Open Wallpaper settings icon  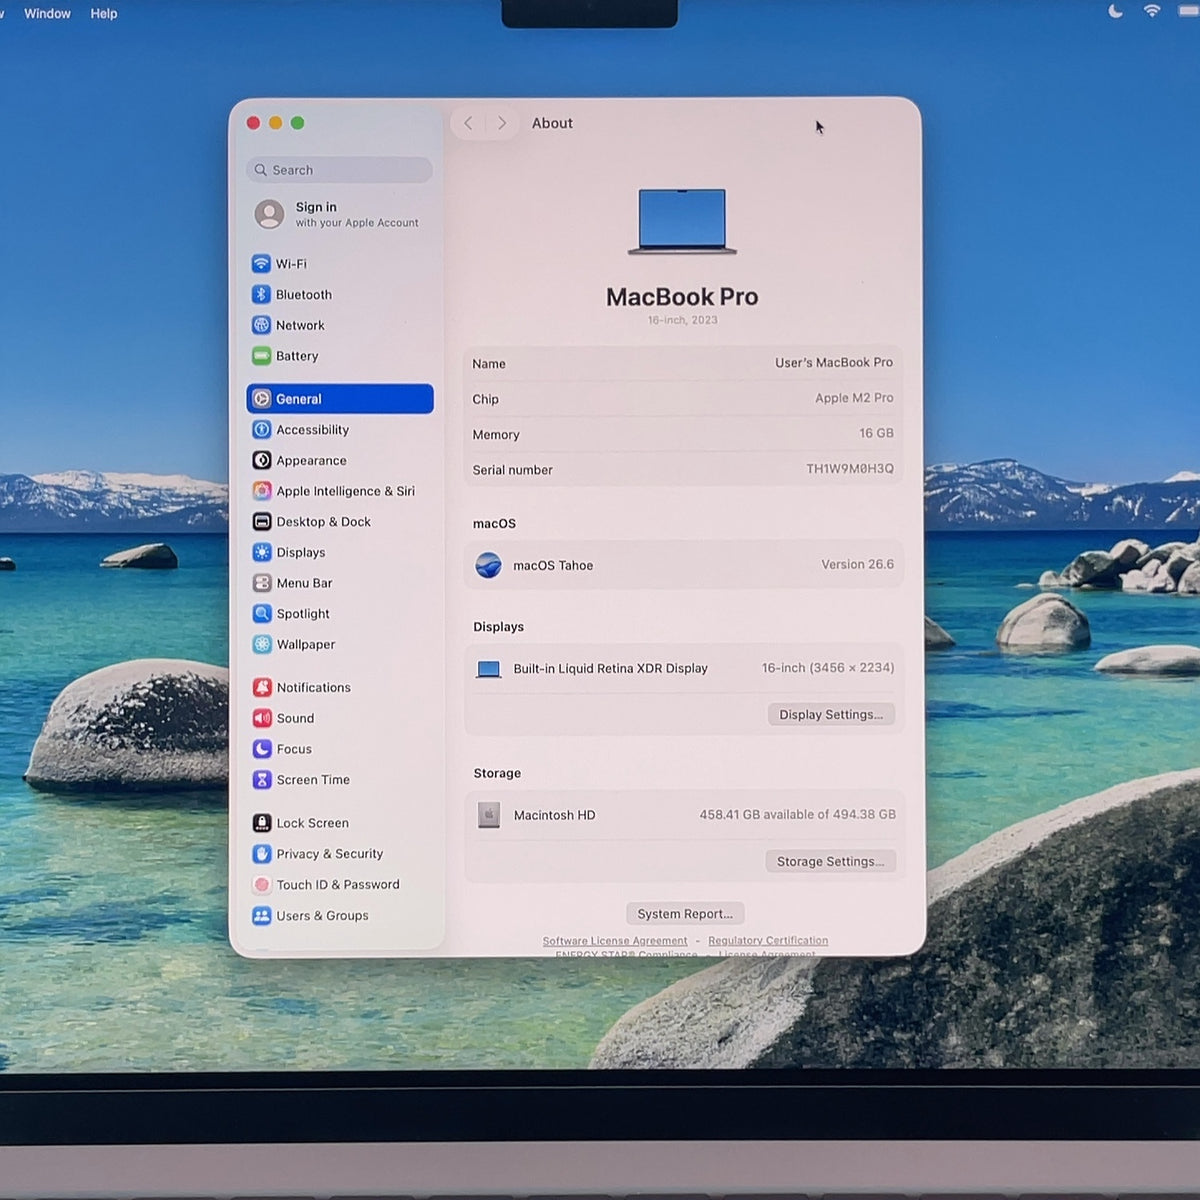[262, 644]
